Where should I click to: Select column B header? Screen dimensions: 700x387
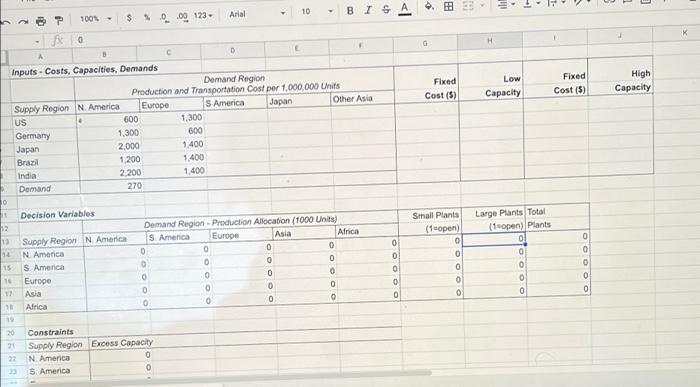[104, 54]
